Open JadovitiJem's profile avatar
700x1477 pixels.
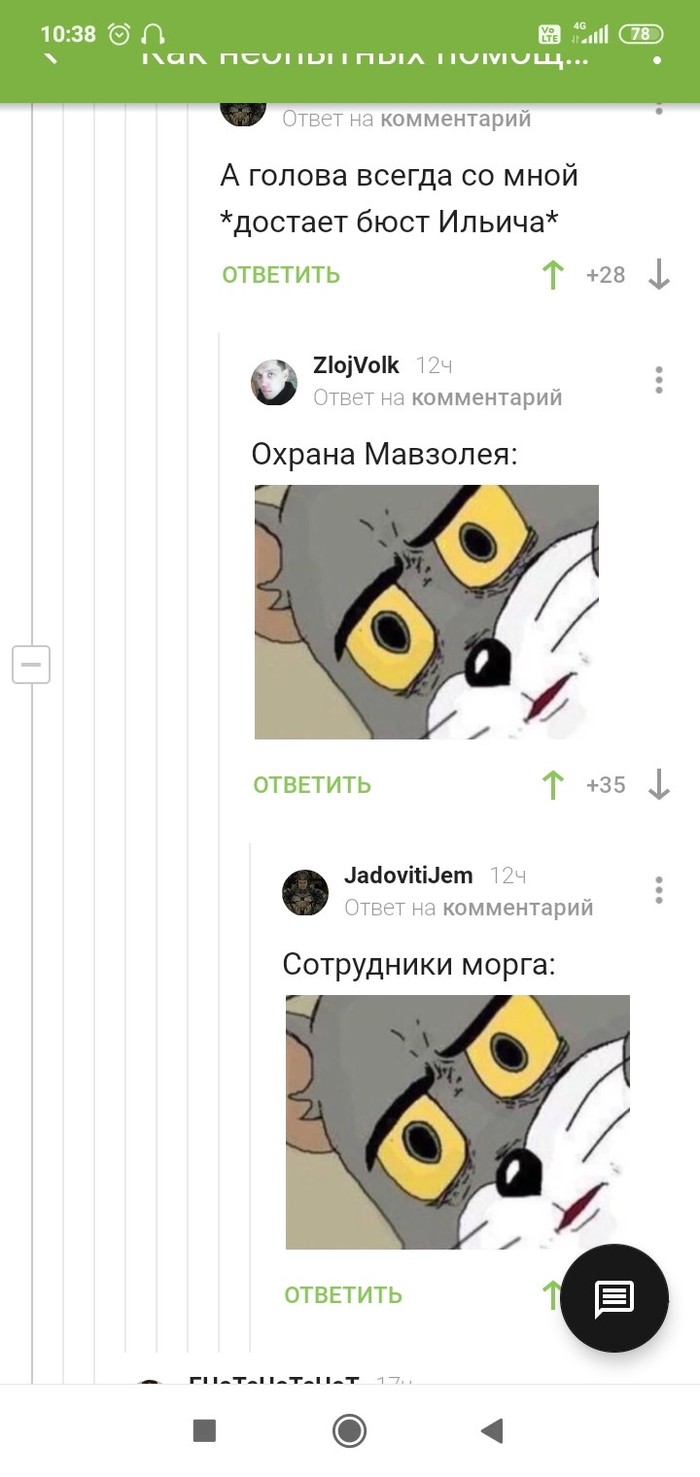pos(305,892)
